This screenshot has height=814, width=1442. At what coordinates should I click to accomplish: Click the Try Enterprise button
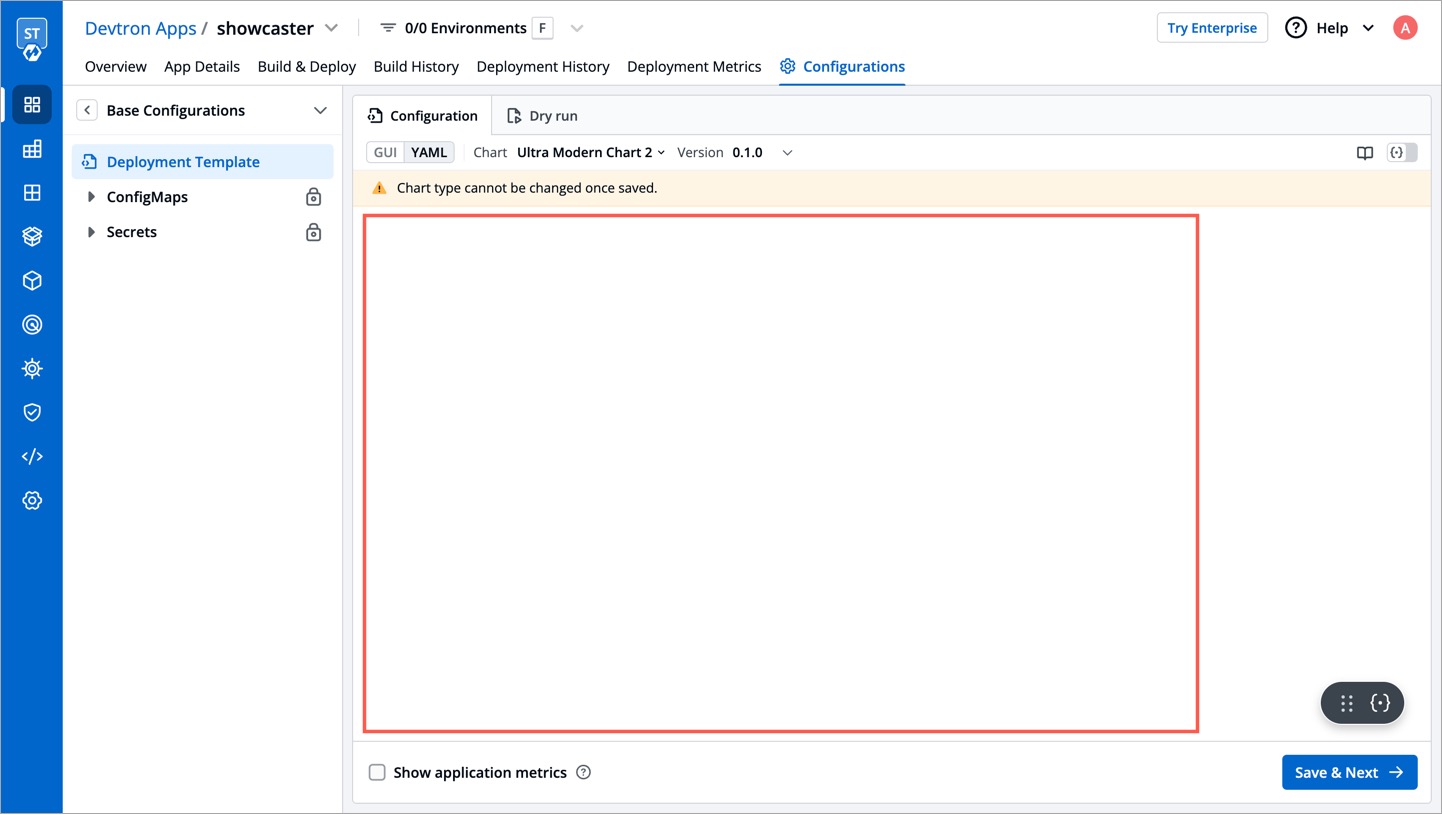pyautogui.click(x=1211, y=28)
